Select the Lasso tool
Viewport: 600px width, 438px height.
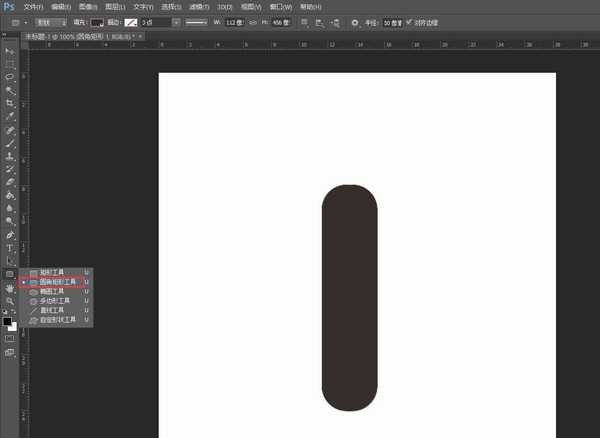10,76
